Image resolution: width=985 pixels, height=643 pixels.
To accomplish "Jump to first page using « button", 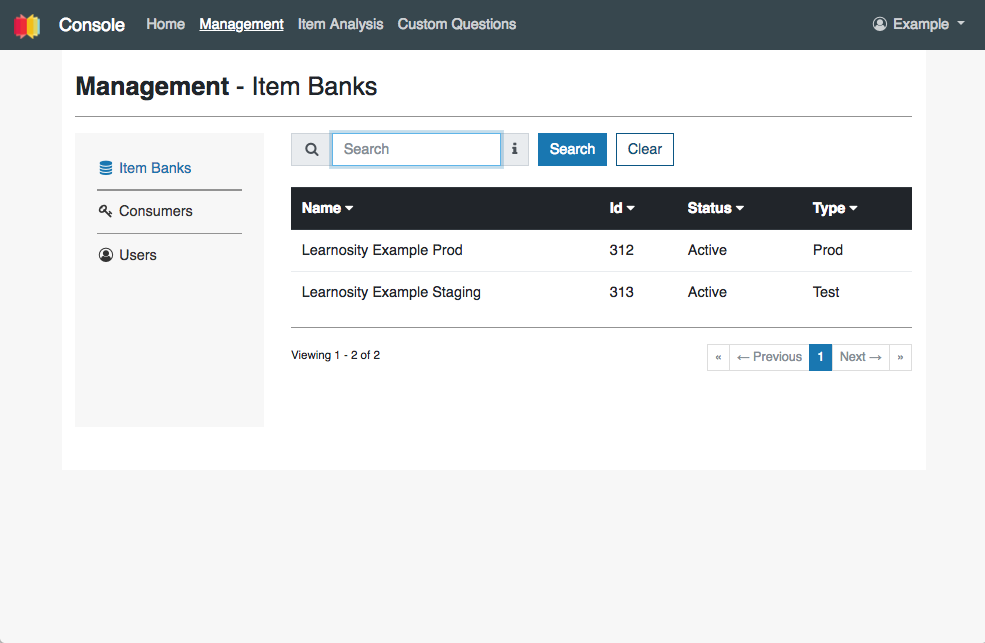I will [x=718, y=357].
